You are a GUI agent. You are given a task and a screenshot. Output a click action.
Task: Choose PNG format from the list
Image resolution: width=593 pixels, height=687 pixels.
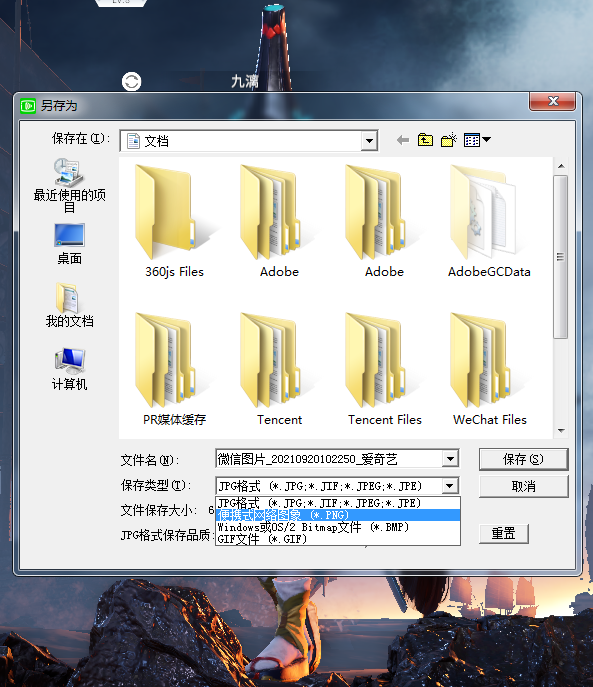pyautogui.click(x=338, y=515)
